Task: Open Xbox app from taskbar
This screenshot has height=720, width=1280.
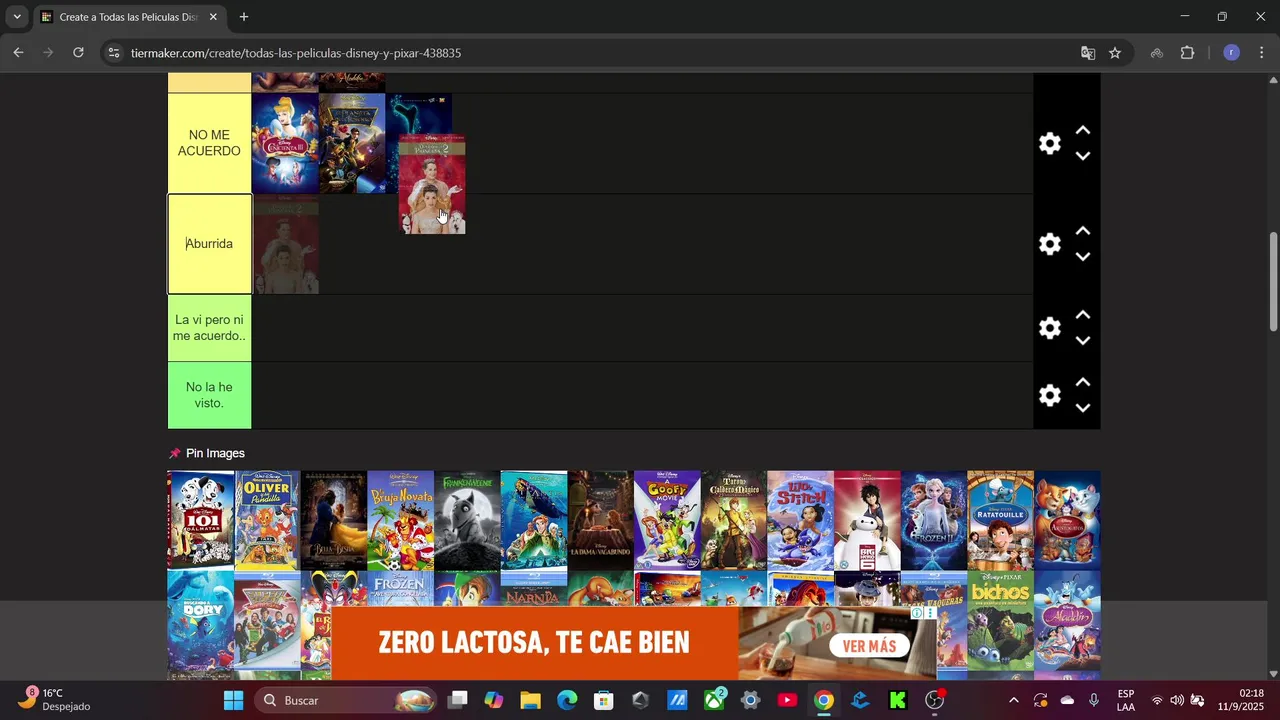Action: pyautogui.click(x=715, y=700)
